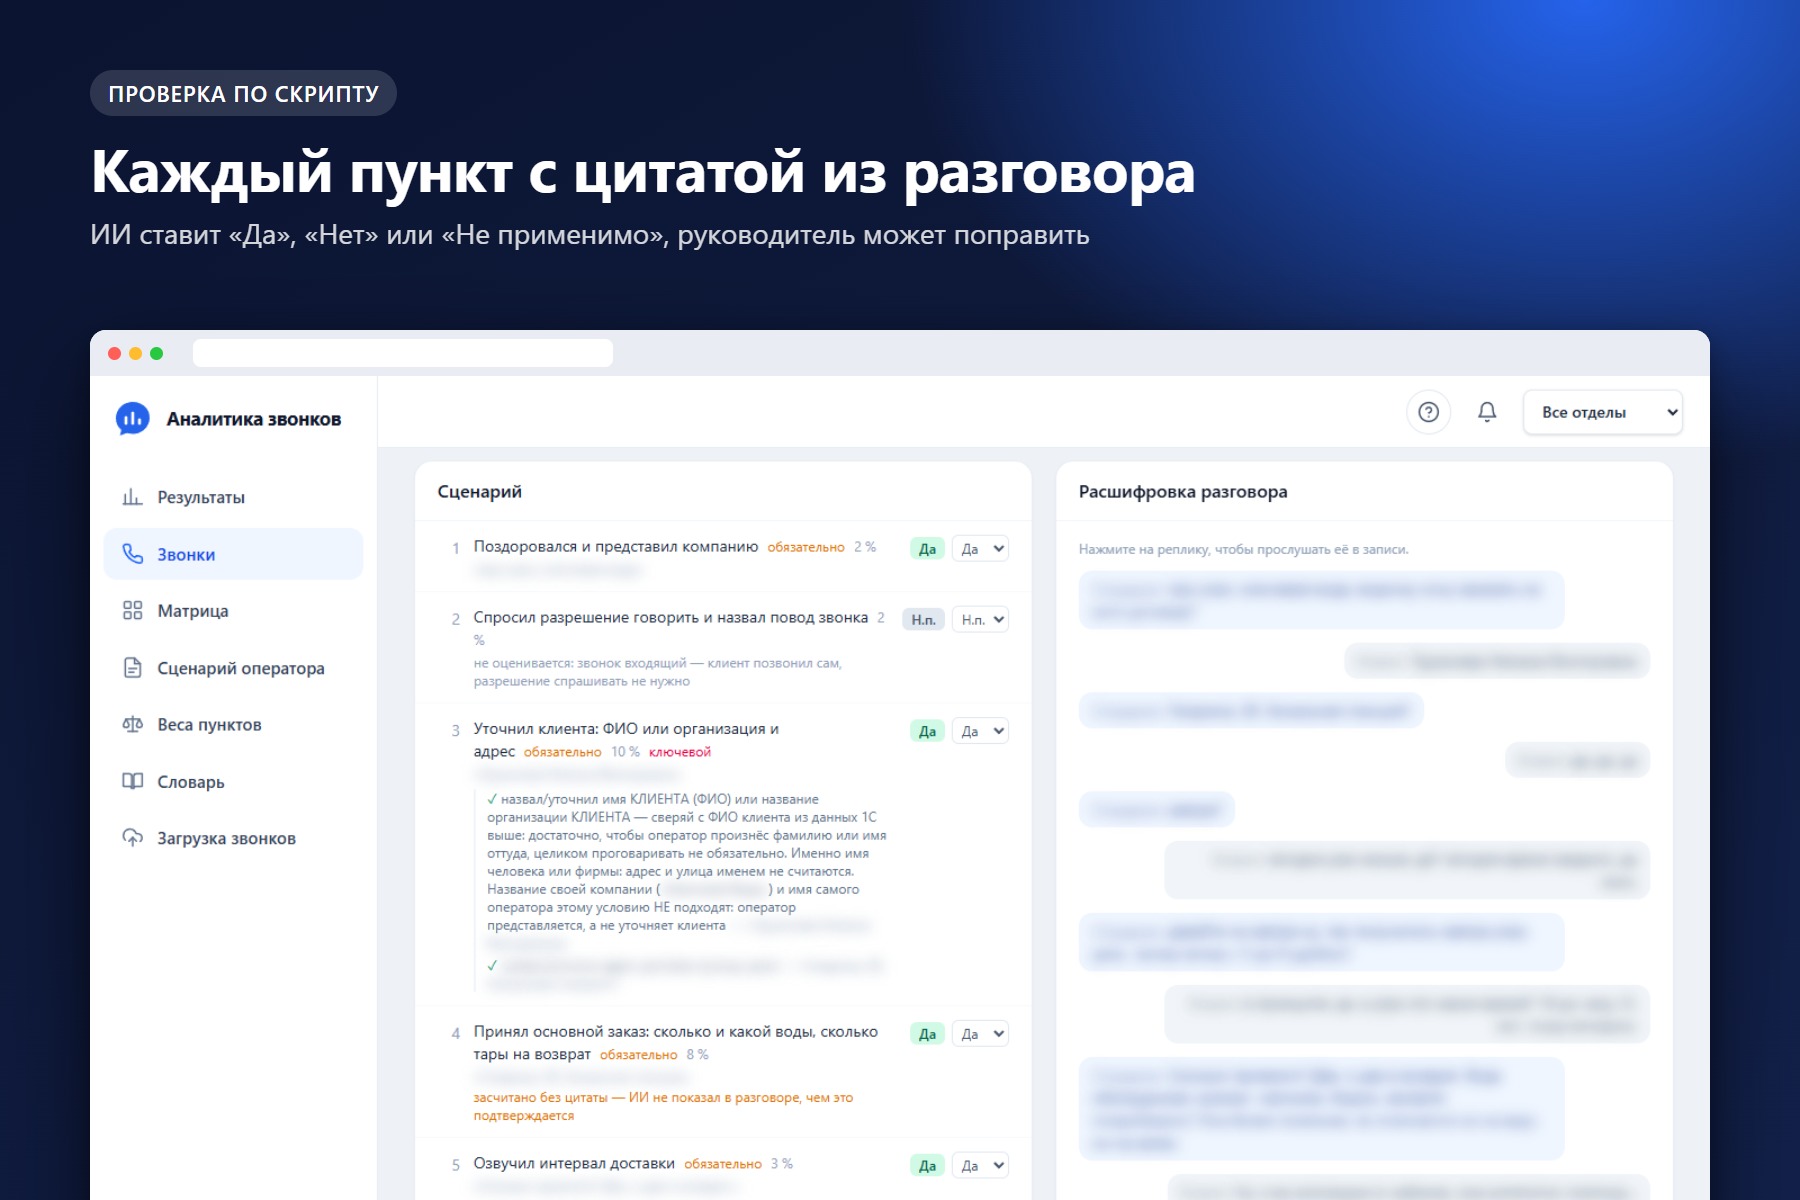Viewport: 1800px width, 1200px height.
Task: Switch to Матрица section
Action: (193, 611)
